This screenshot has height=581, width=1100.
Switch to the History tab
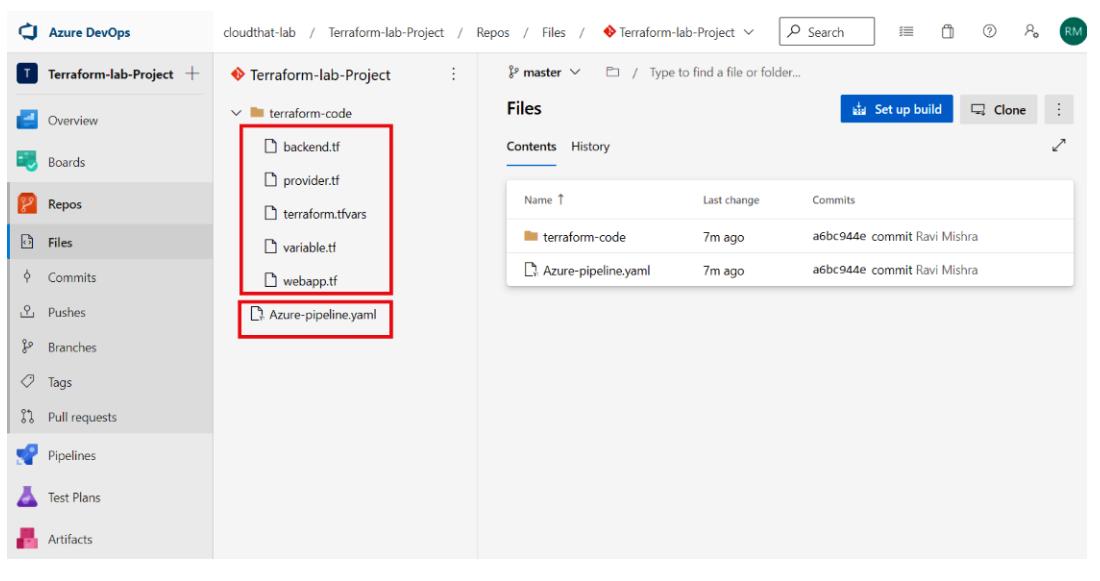point(590,147)
